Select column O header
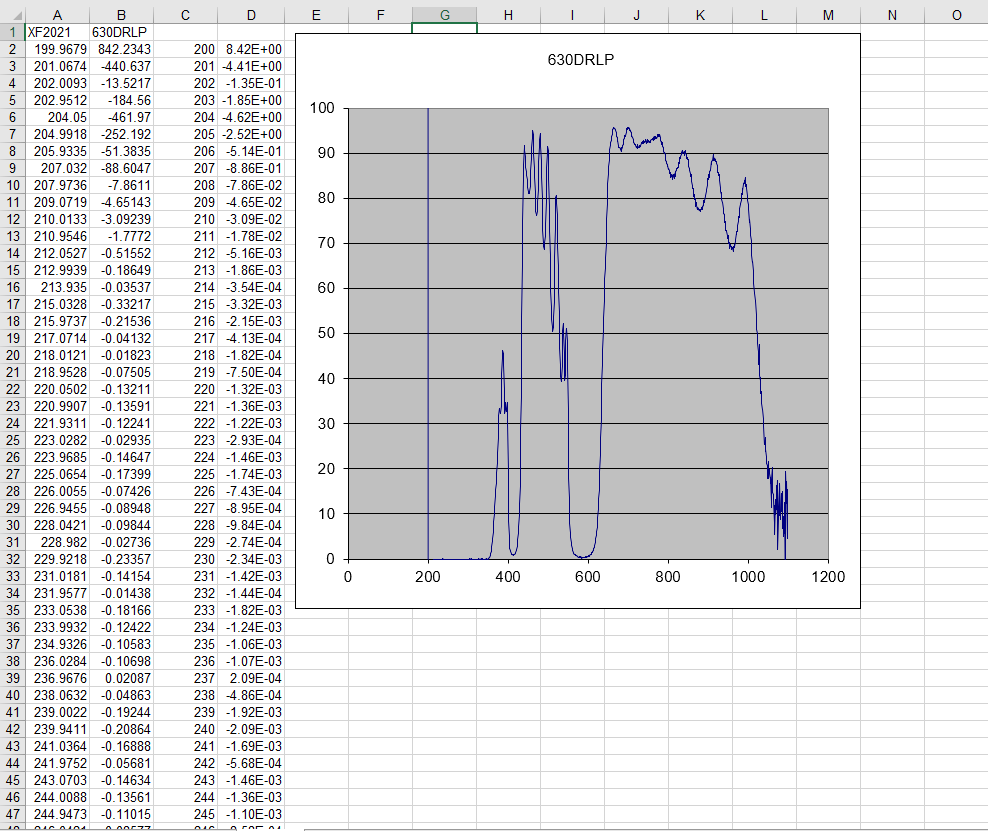This screenshot has height=831, width=988. click(956, 15)
